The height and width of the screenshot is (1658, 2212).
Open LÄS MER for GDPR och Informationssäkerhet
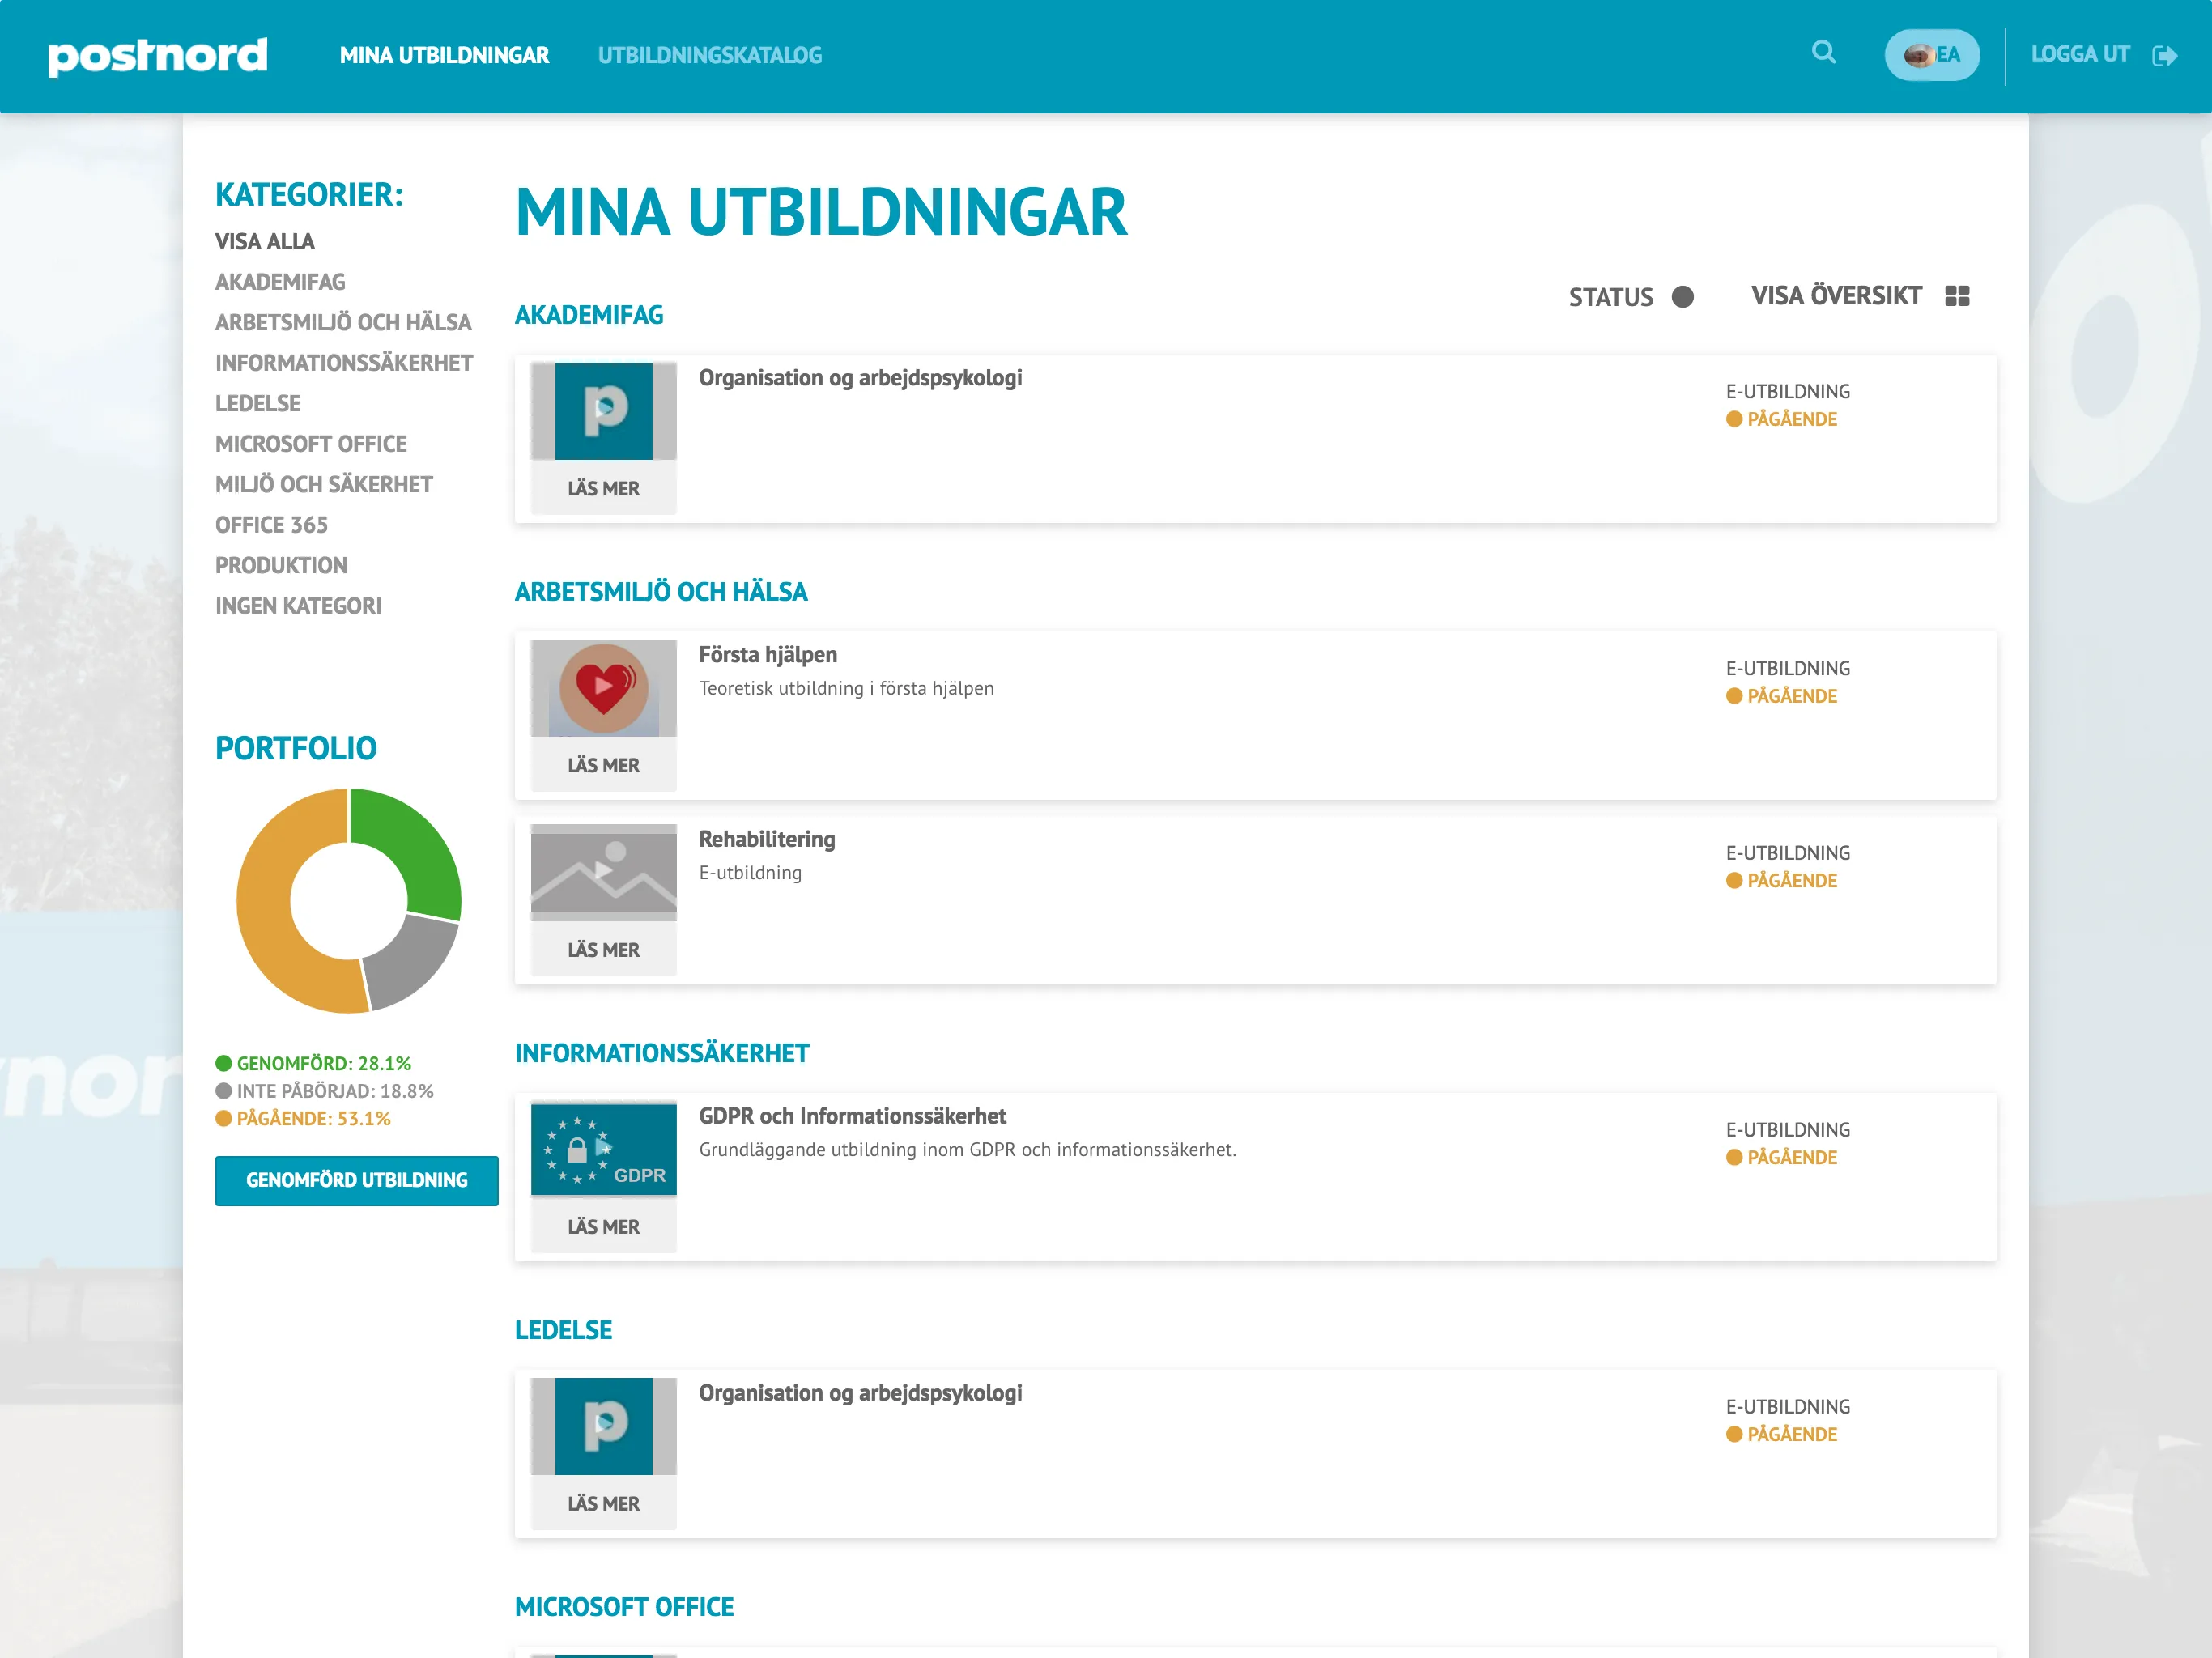[x=602, y=1225]
